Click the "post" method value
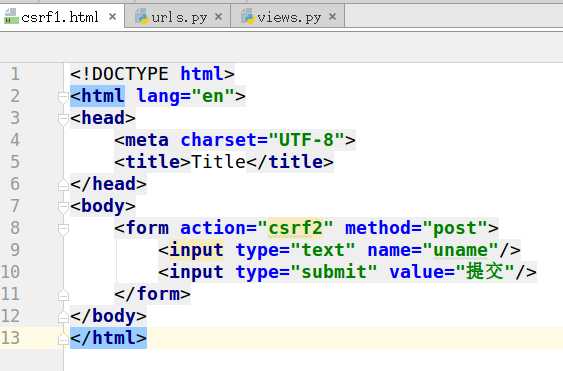Viewport: 563px width, 371px height. (x=455, y=228)
